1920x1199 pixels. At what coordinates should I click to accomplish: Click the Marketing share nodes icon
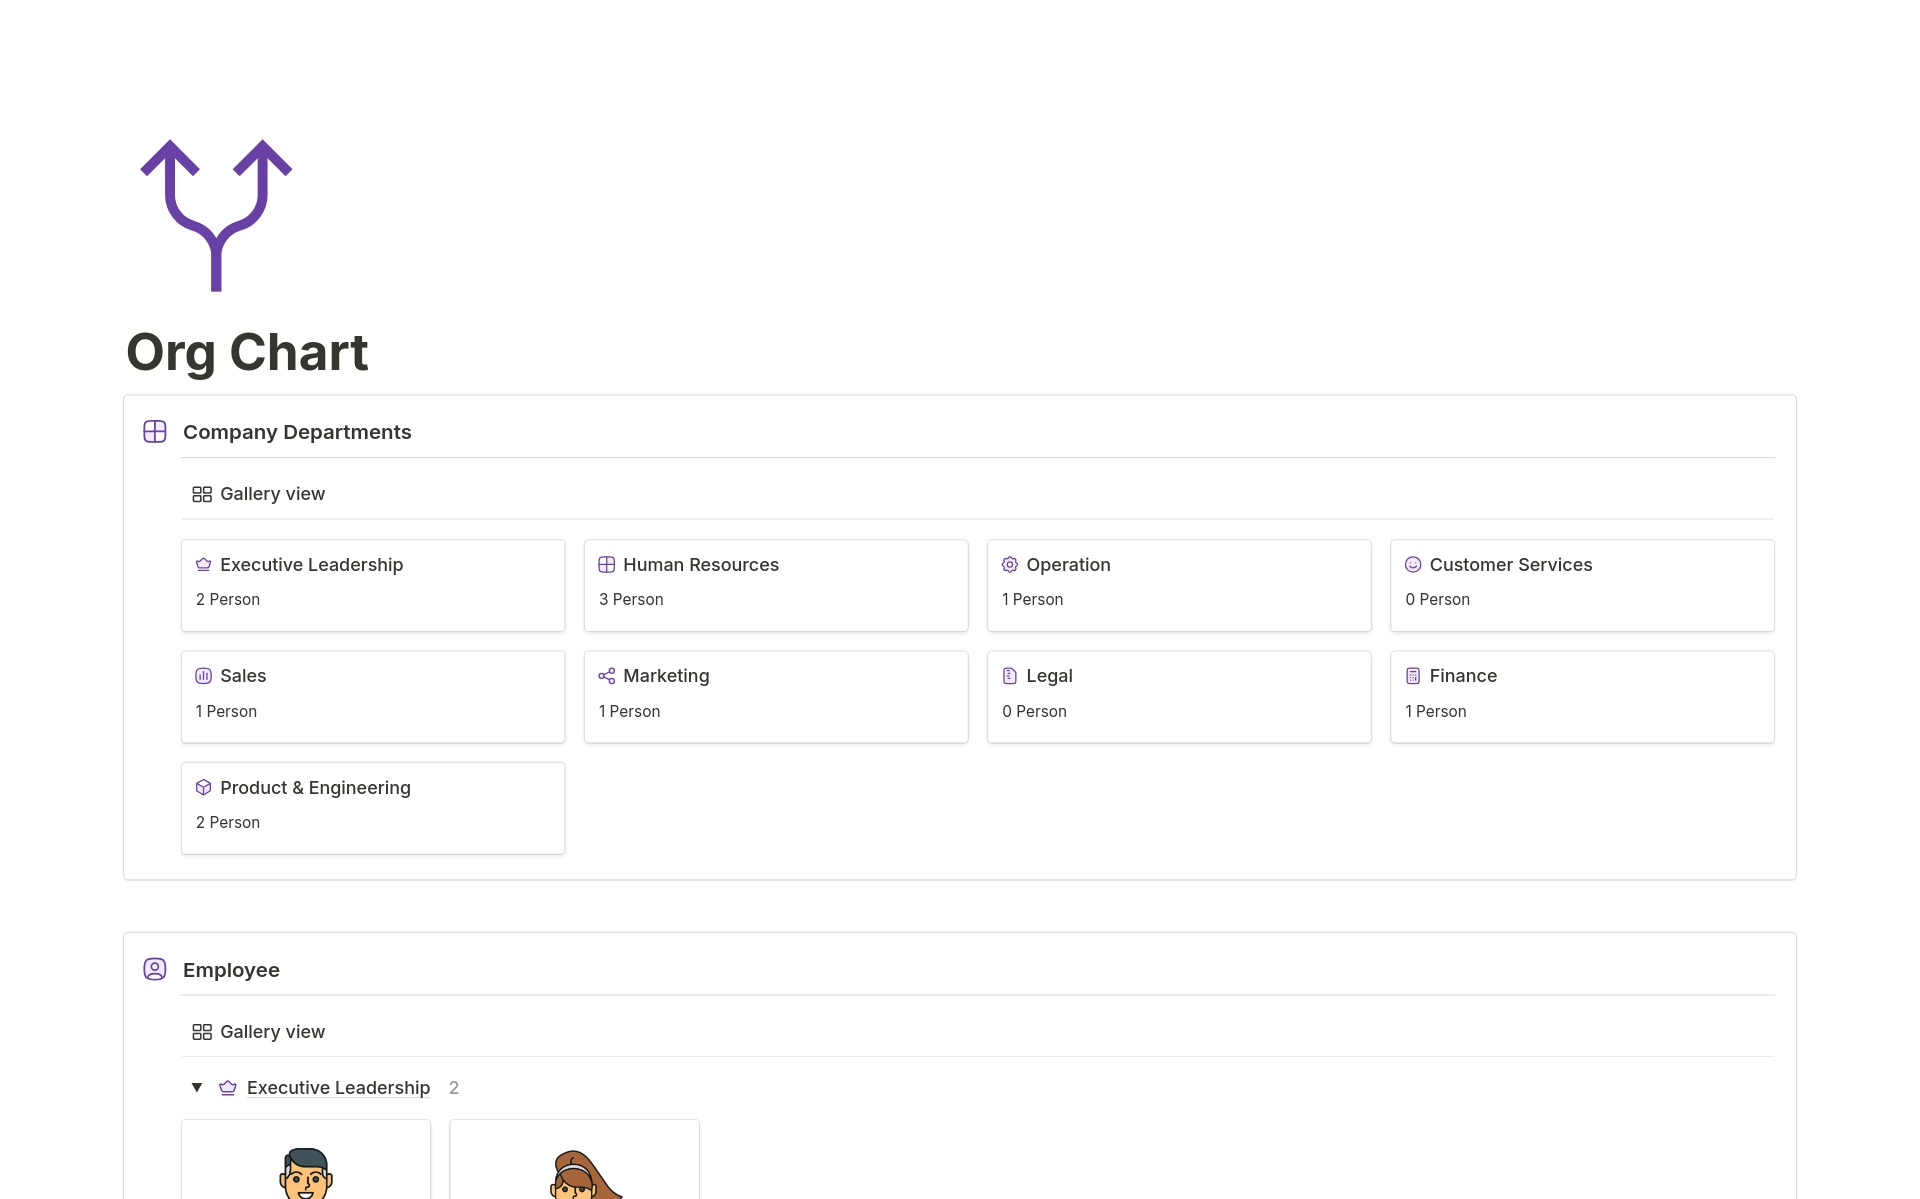point(607,676)
